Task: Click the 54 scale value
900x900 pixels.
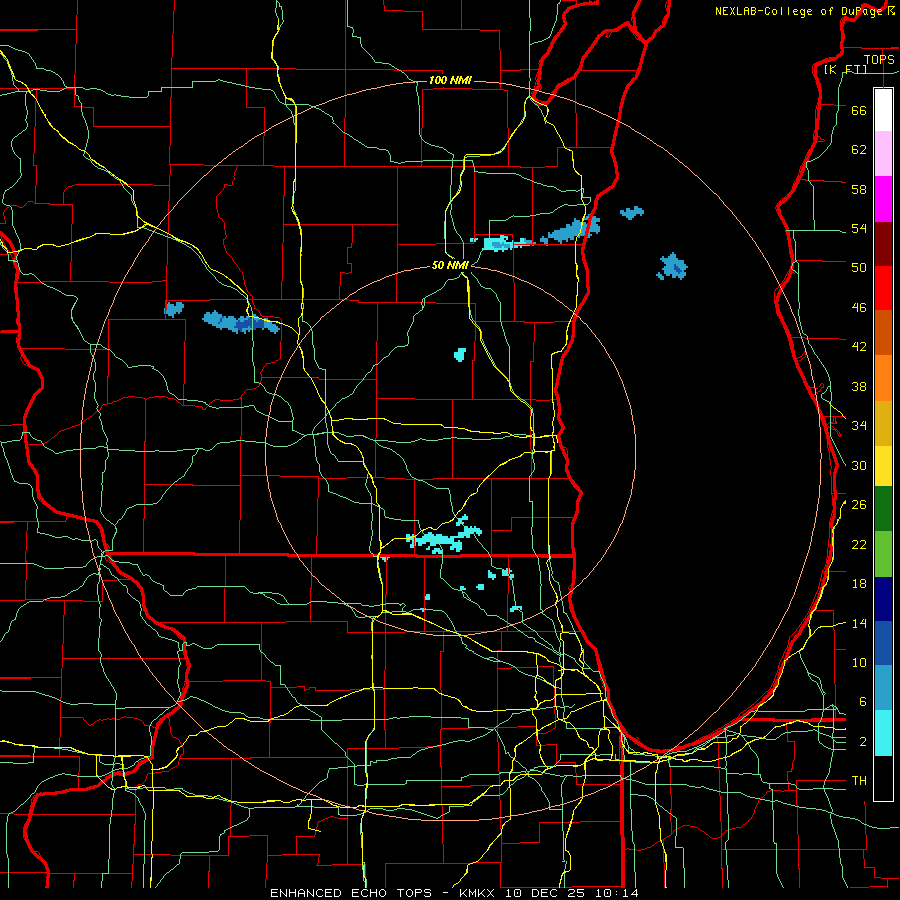Action: (859, 228)
